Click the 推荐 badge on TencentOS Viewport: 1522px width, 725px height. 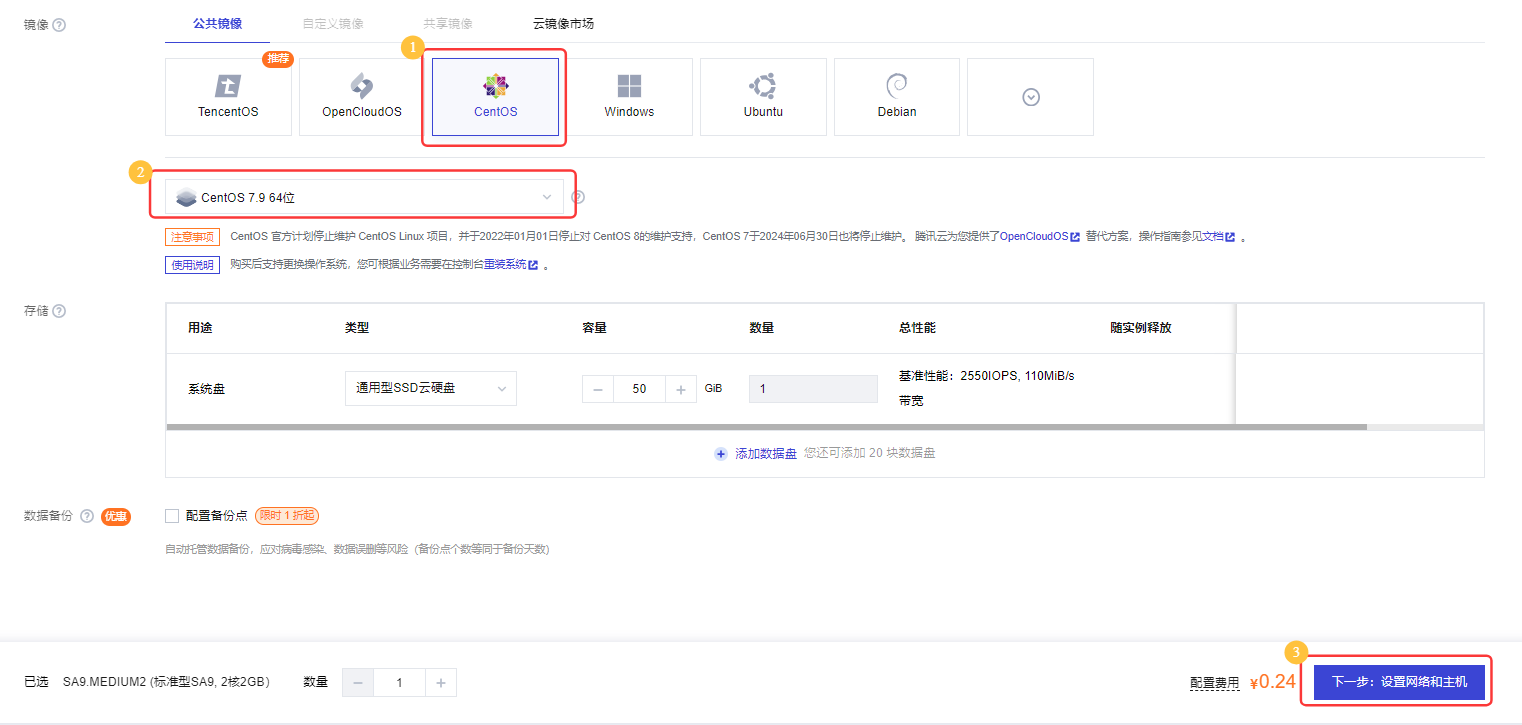tap(277, 59)
